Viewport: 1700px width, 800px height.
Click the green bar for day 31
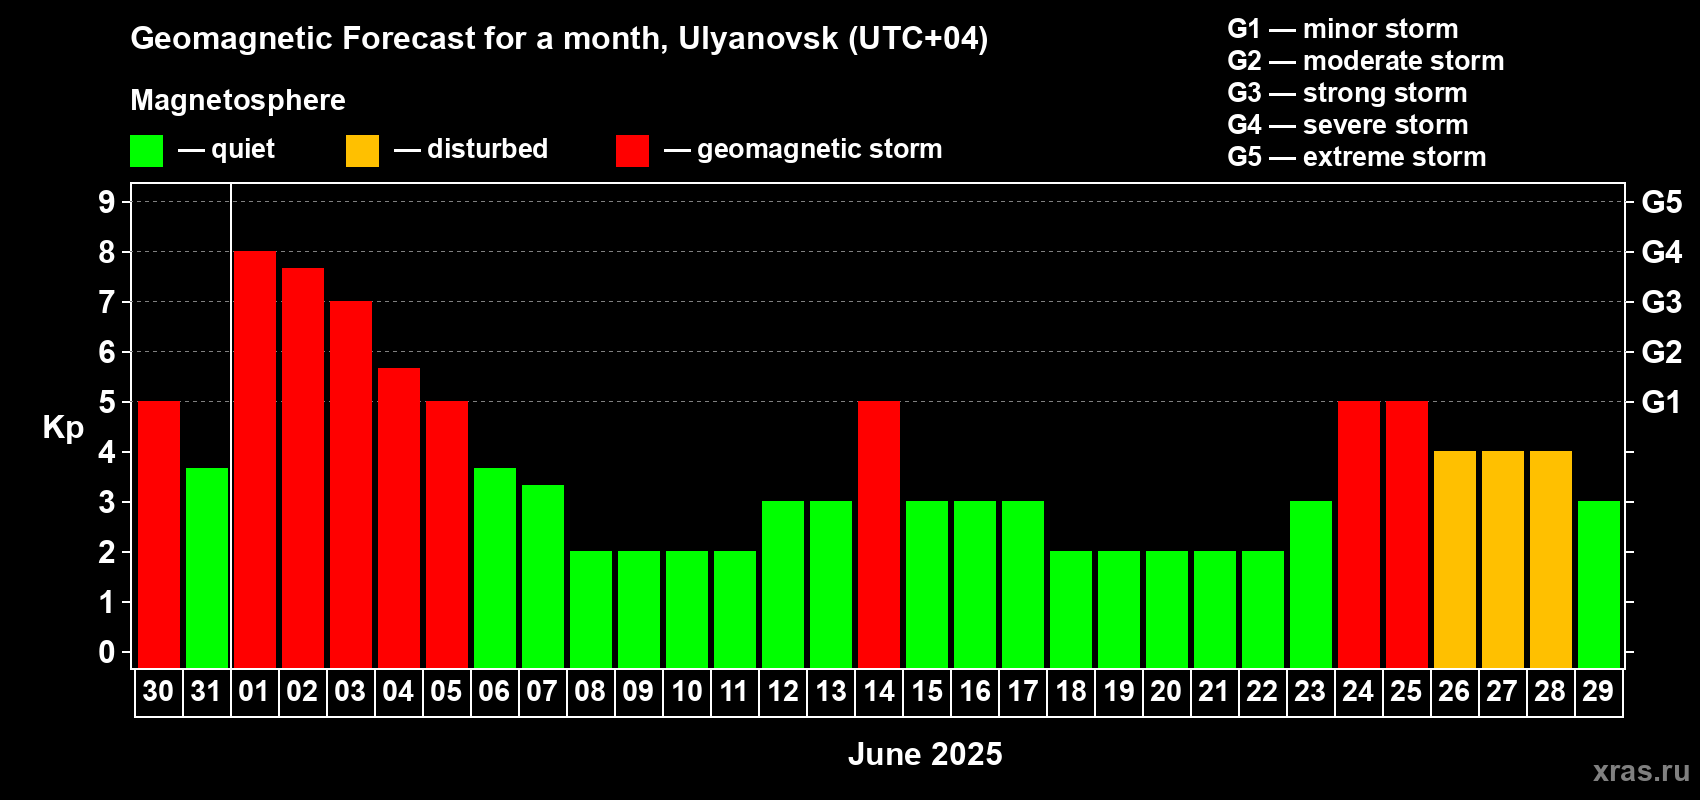coord(207,568)
